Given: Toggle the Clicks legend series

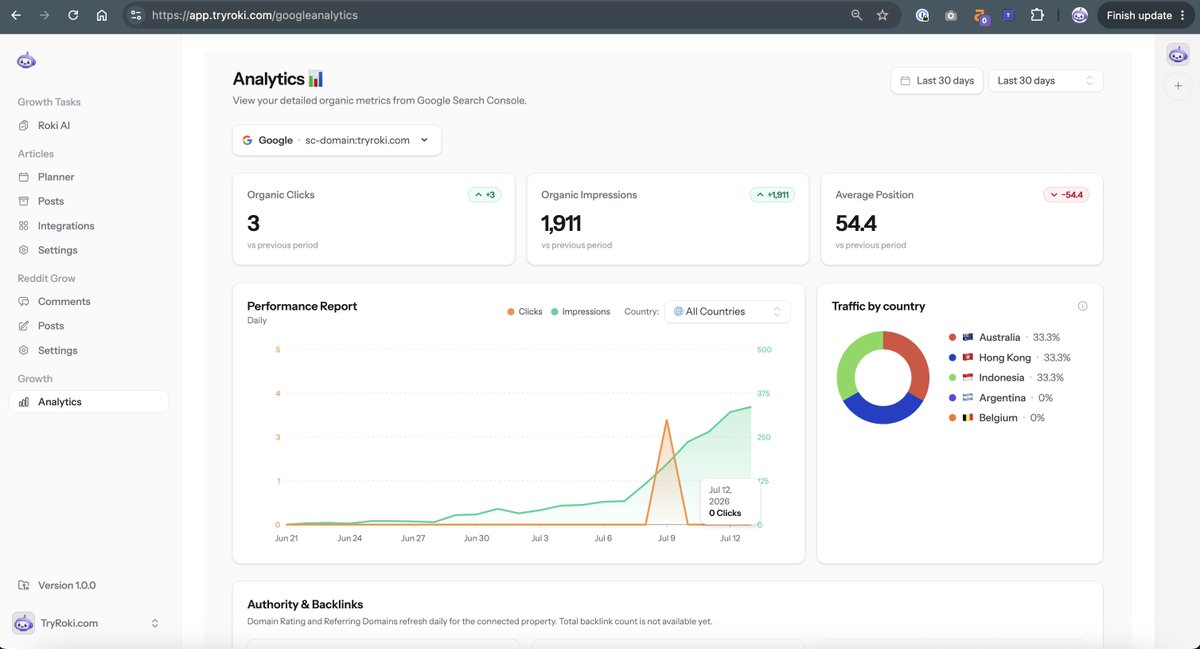Looking at the screenshot, I should point(525,312).
